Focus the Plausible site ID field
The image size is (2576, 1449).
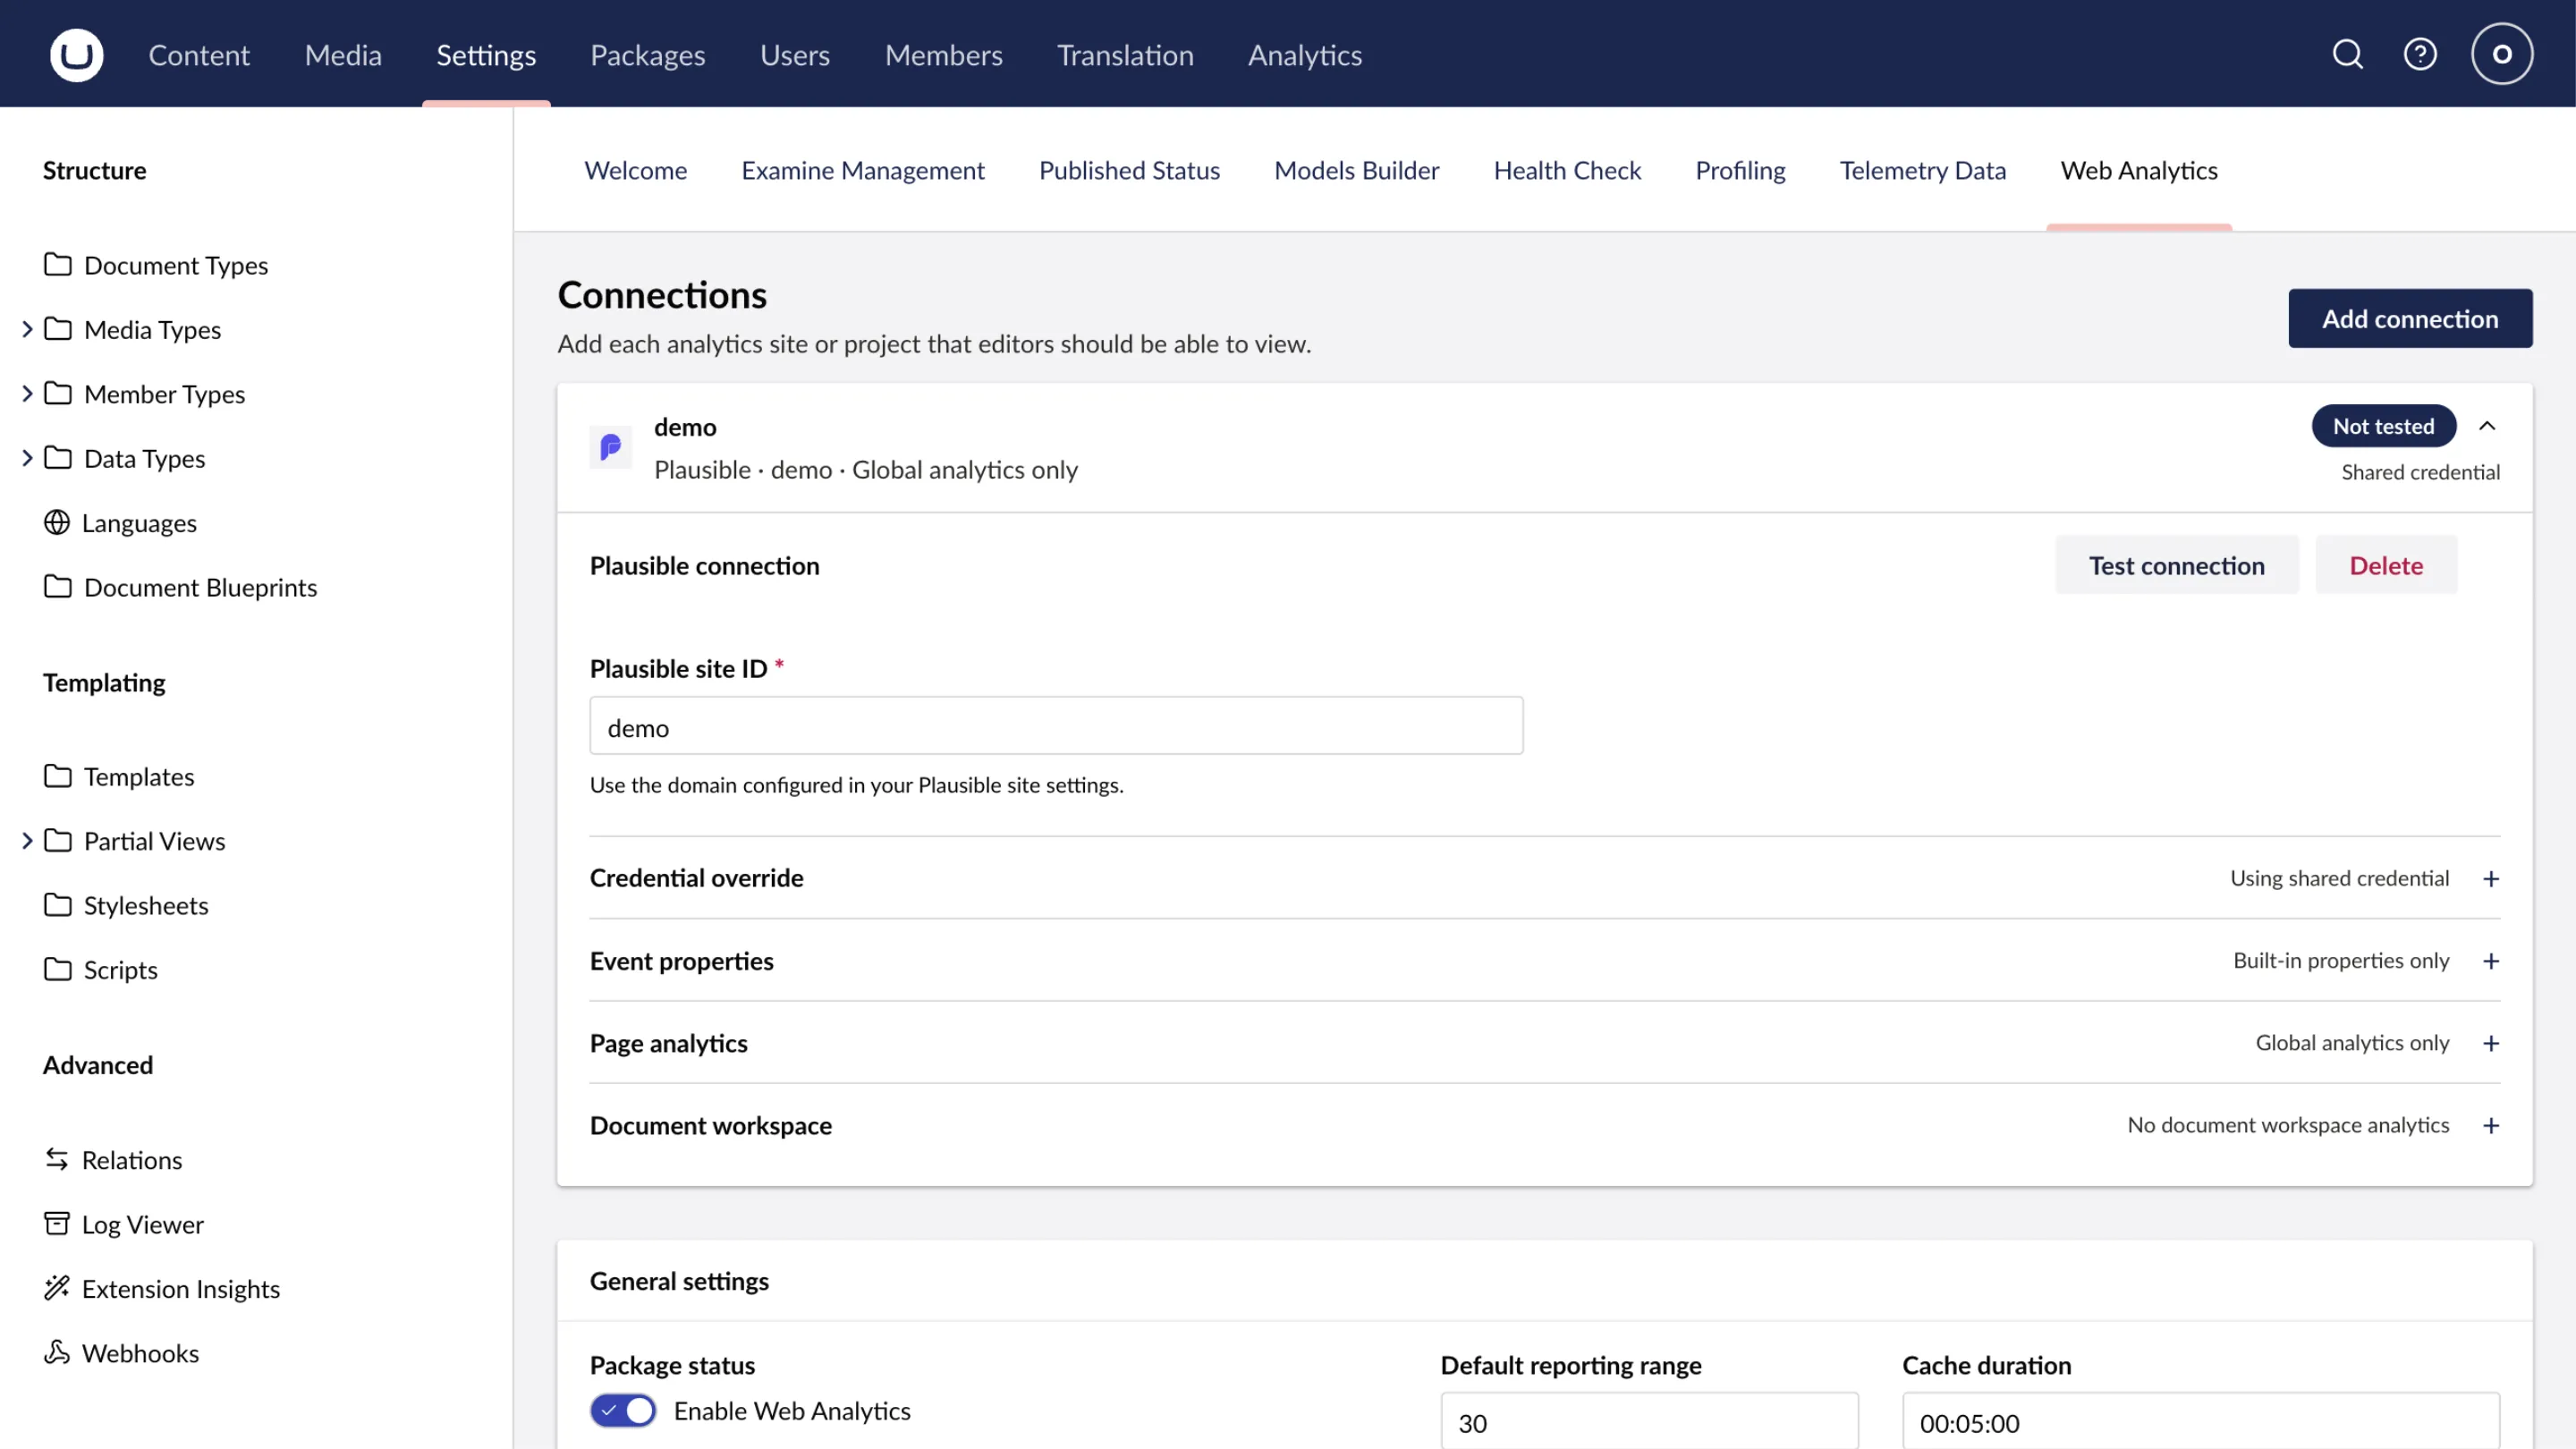1056,726
